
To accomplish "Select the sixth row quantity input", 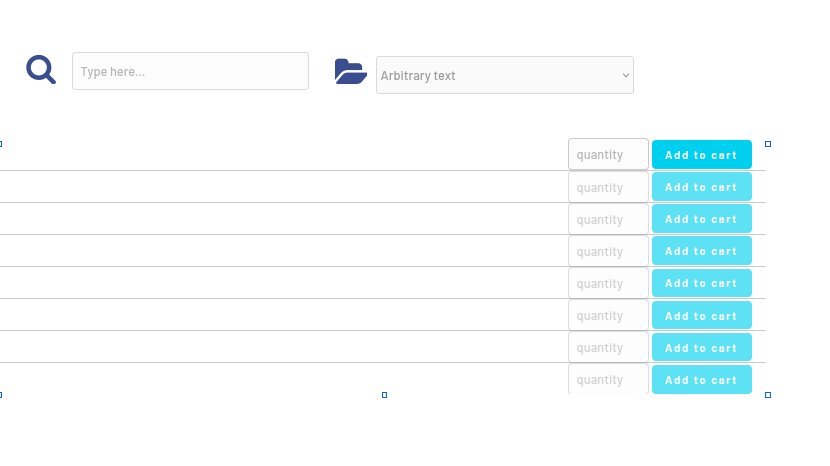I will (x=608, y=315).
